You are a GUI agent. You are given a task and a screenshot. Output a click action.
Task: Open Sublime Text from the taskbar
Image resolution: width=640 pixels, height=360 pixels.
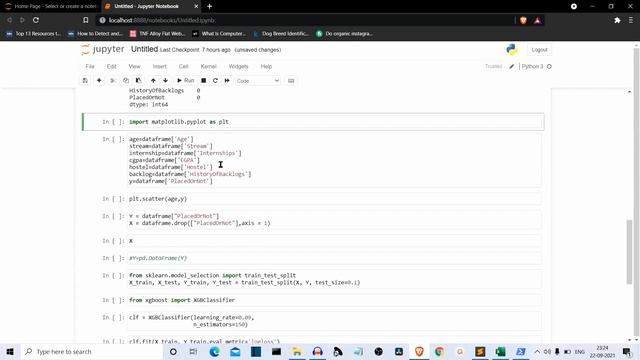point(480,351)
